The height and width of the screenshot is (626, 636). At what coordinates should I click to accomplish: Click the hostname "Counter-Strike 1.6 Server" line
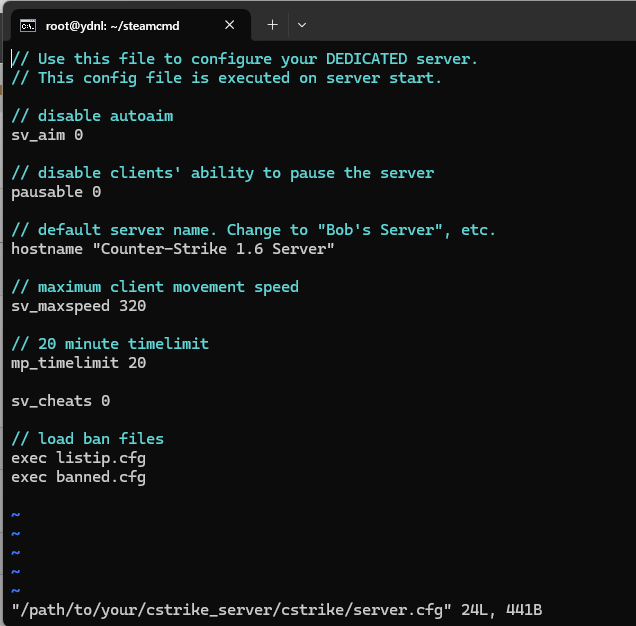[172, 249]
